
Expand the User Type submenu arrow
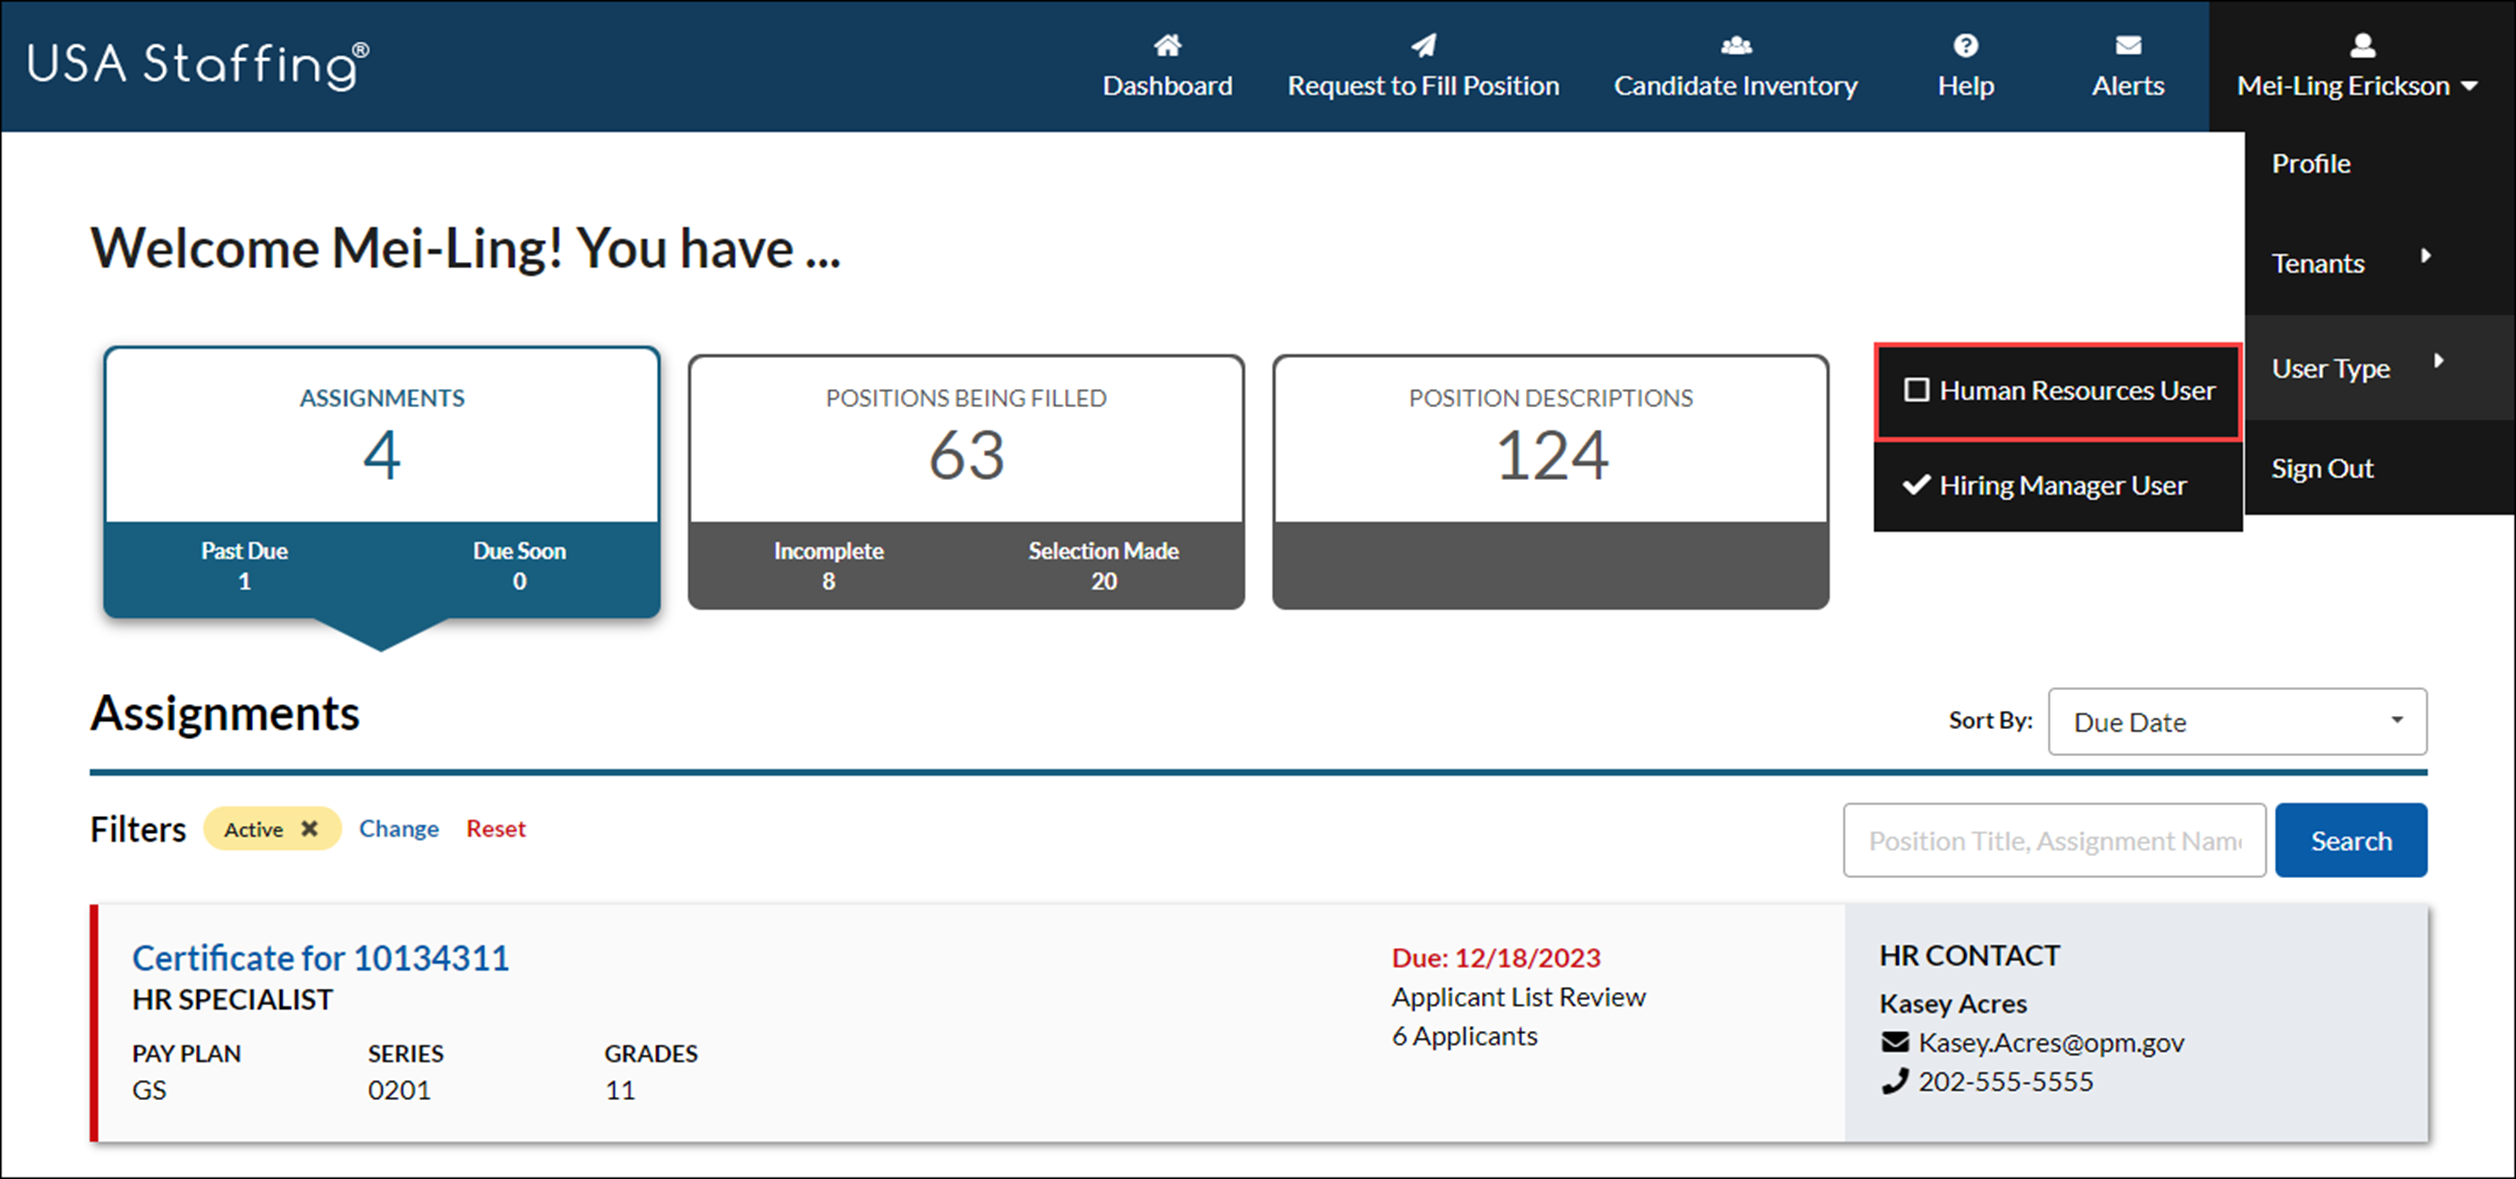(2438, 361)
